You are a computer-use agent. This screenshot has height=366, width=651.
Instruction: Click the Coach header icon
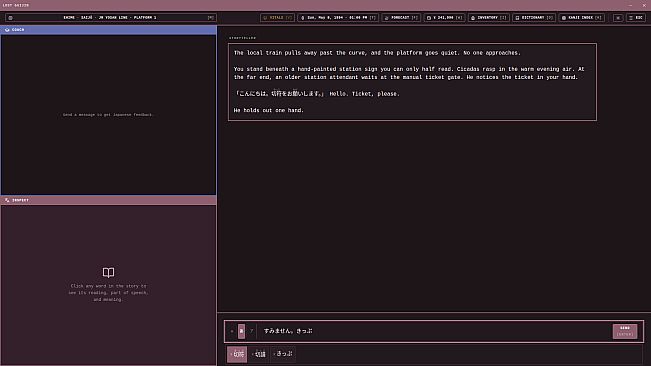[x=7, y=30]
